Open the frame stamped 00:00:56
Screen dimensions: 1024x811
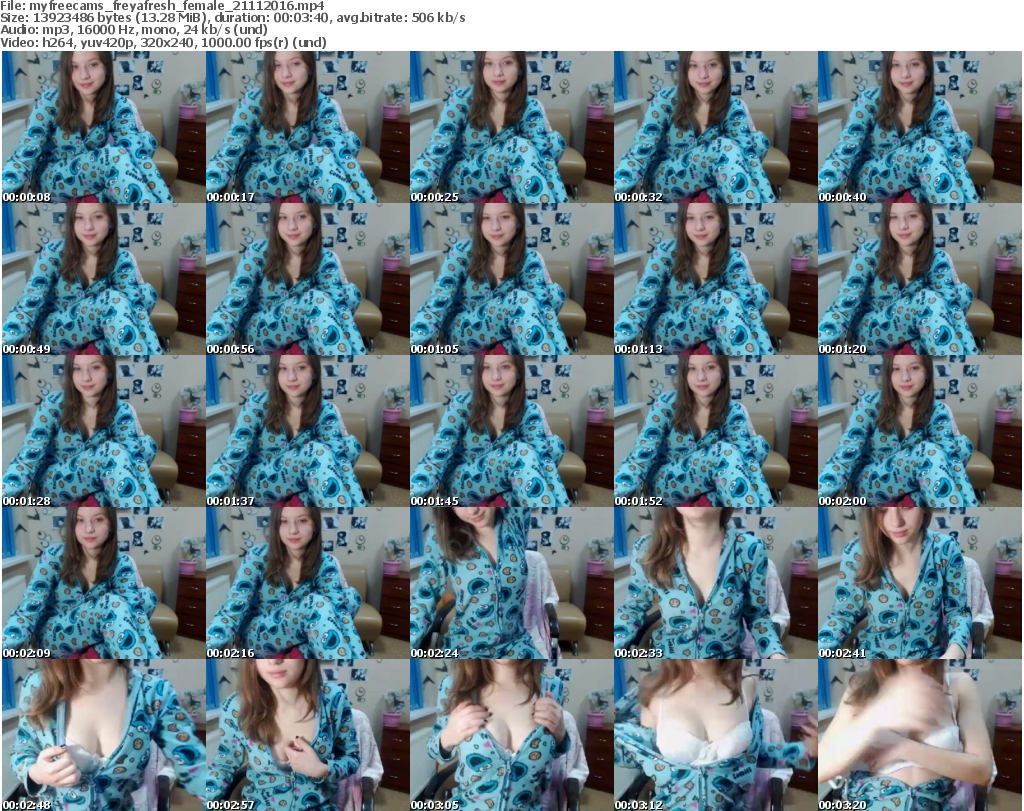[307, 279]
